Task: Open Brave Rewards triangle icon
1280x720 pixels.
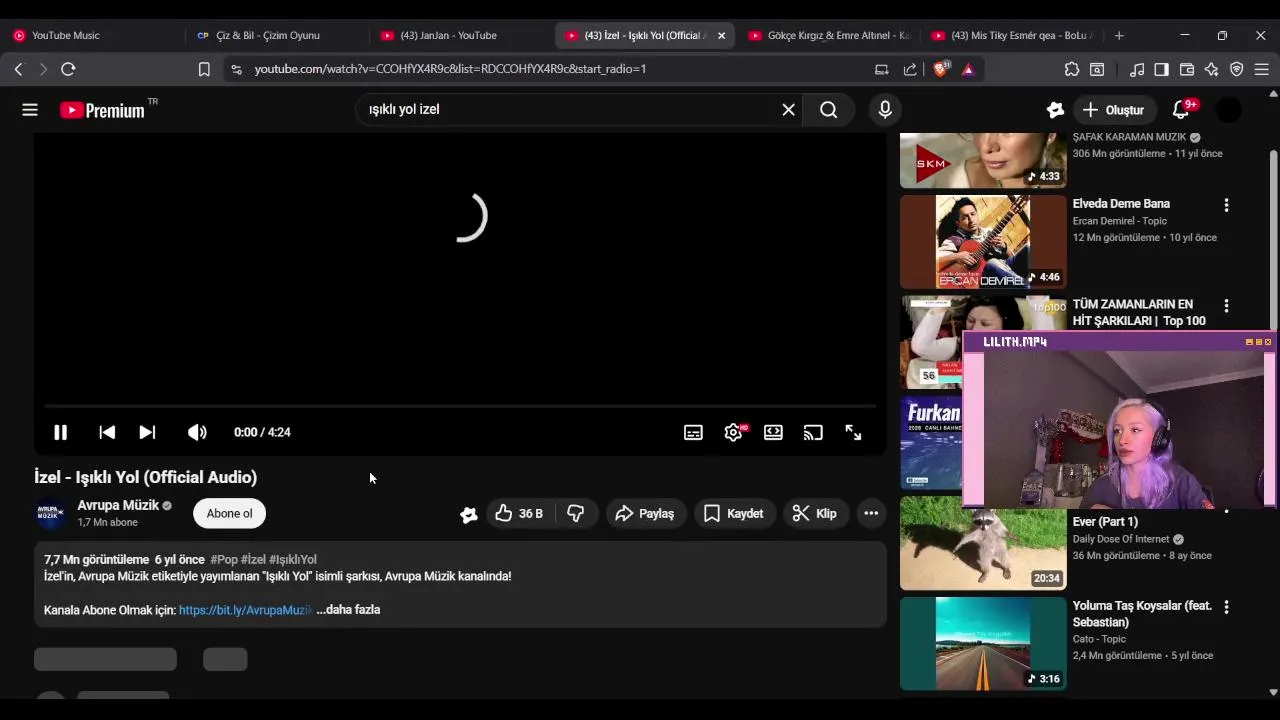Action: (968, 69)
